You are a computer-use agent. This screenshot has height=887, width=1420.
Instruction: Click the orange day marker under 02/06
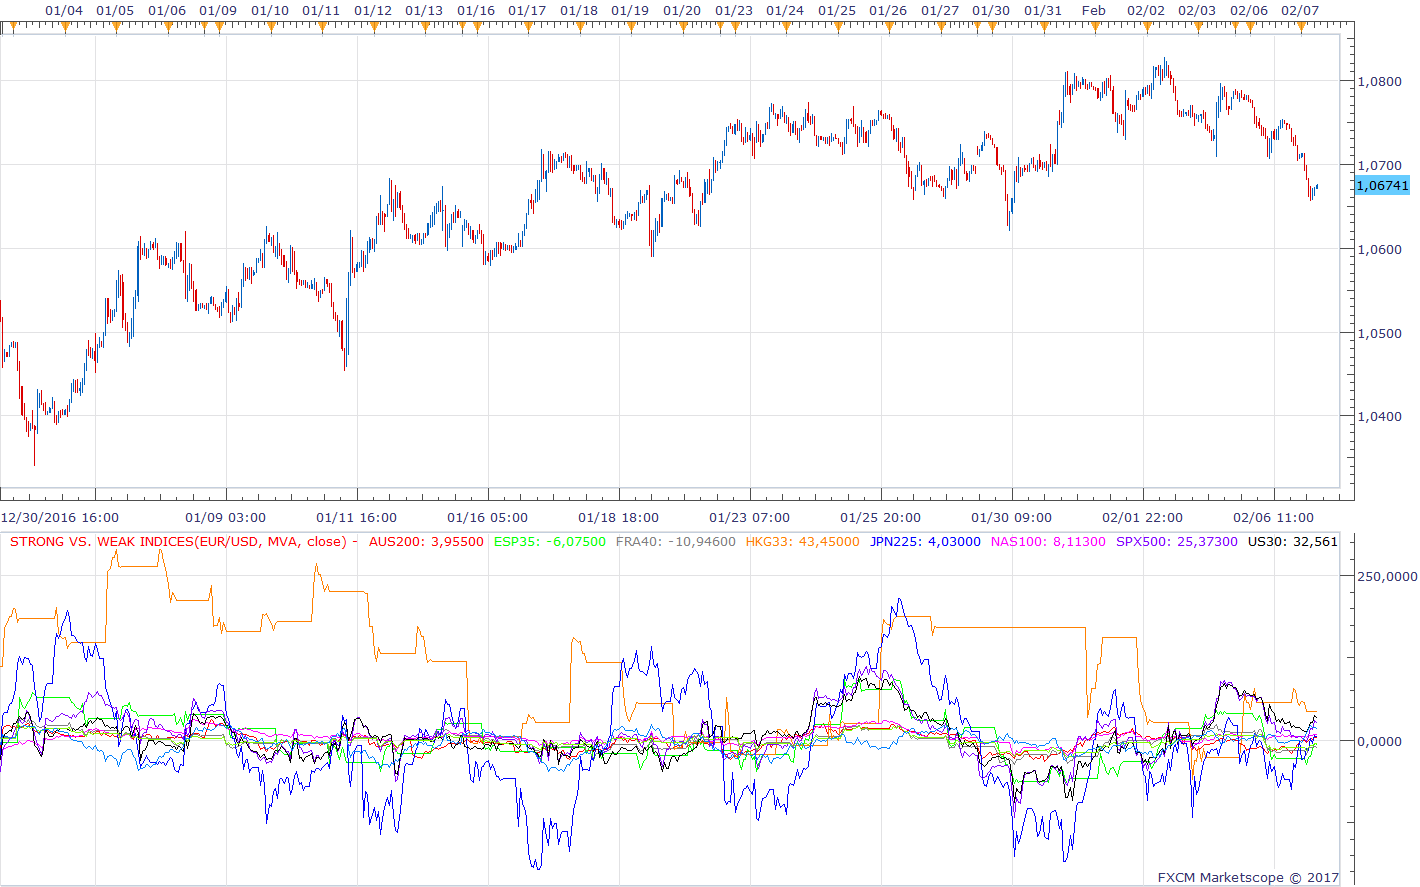coord(1250,27)
